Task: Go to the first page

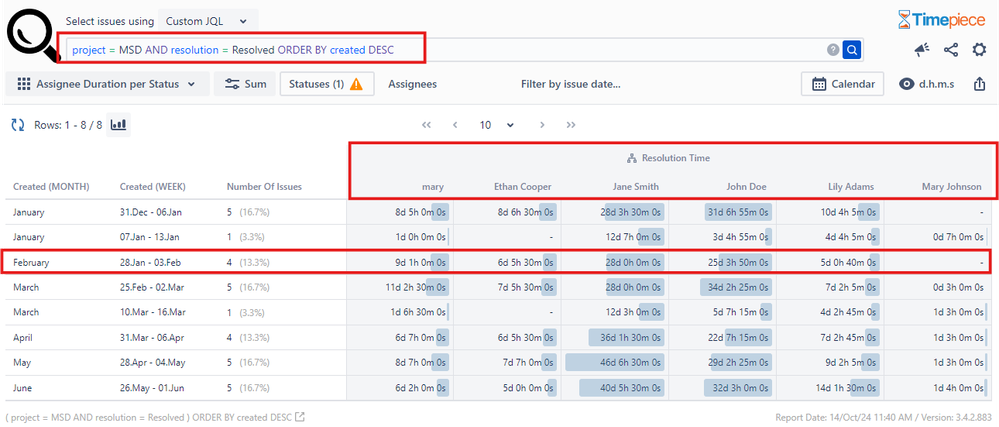Action: pos(427,125)
